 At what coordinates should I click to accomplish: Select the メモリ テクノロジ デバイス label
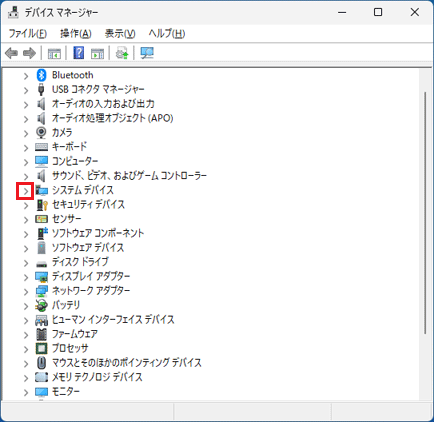[97, 377]
